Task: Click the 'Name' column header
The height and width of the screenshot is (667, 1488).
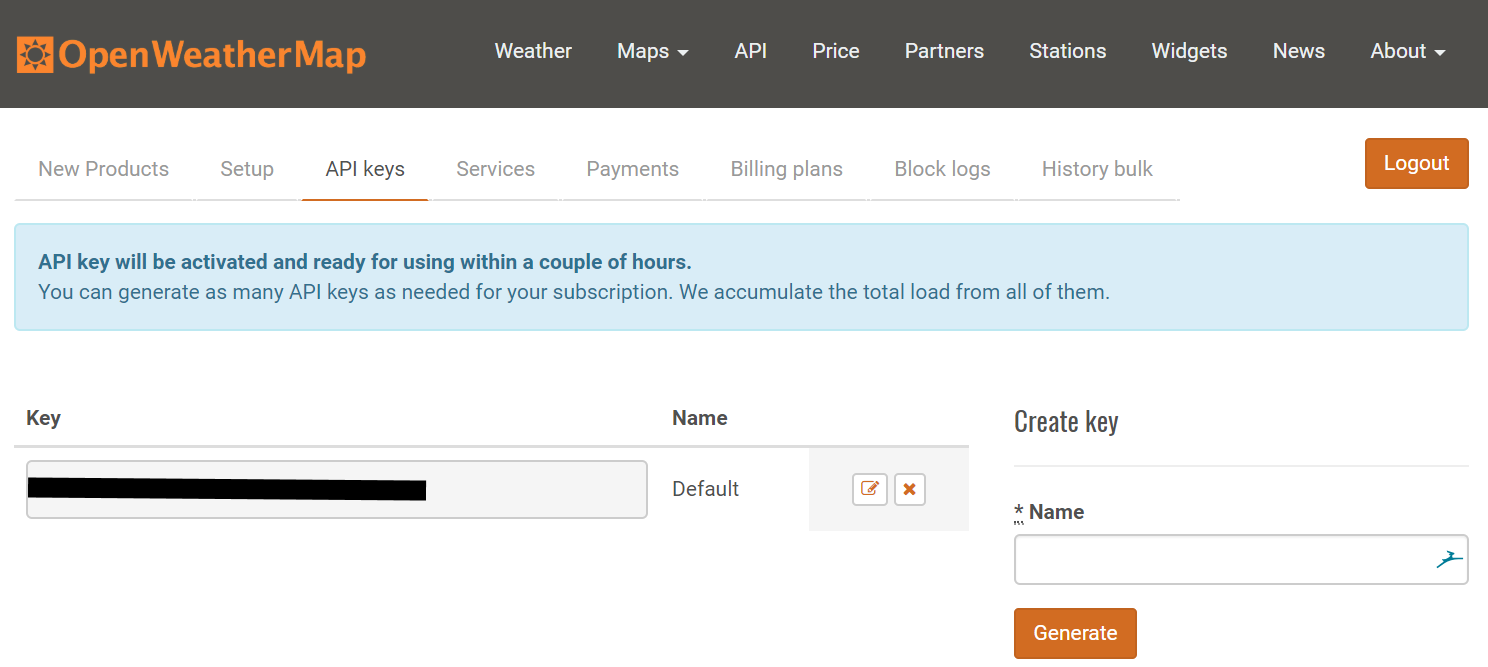Action: pos(700,418)
